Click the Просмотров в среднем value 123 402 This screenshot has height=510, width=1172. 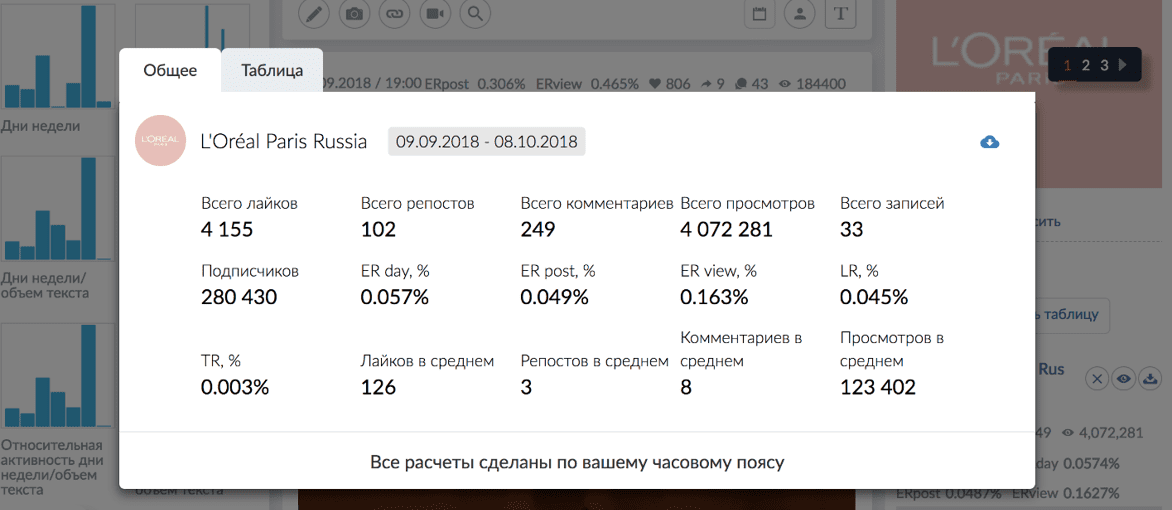coord(878,387)
